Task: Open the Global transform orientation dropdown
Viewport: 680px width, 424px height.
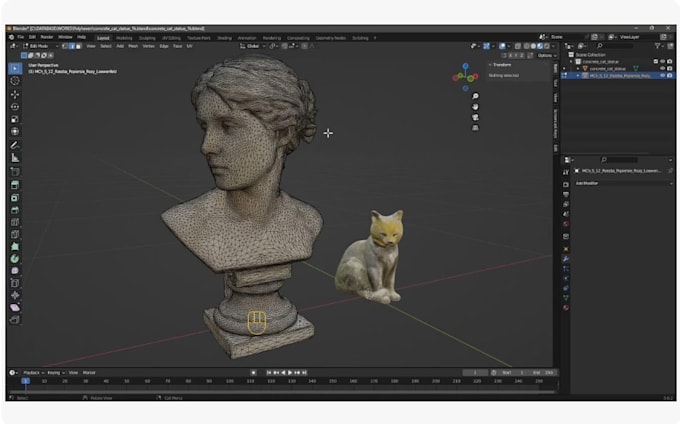Action: 253,46
